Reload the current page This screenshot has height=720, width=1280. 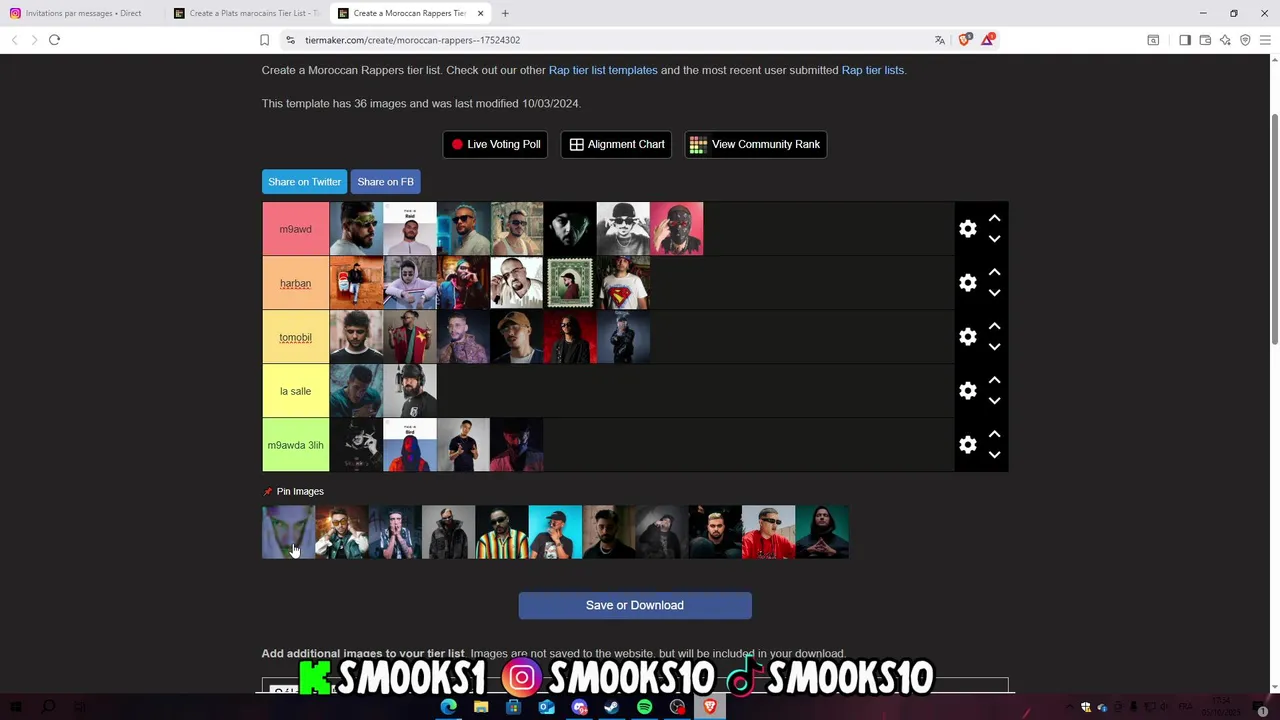tap(55, 40)
